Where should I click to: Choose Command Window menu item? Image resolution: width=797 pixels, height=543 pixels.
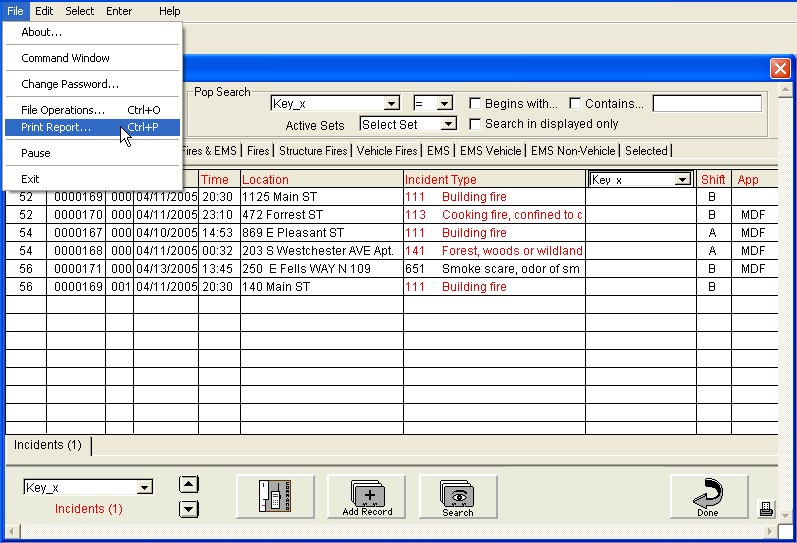click(x=93, y=58)
